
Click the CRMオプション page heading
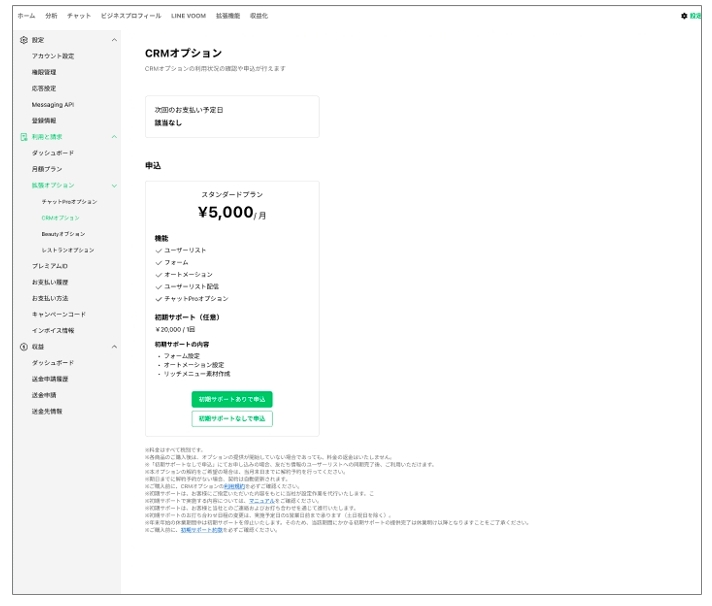[x=183, y=53]
